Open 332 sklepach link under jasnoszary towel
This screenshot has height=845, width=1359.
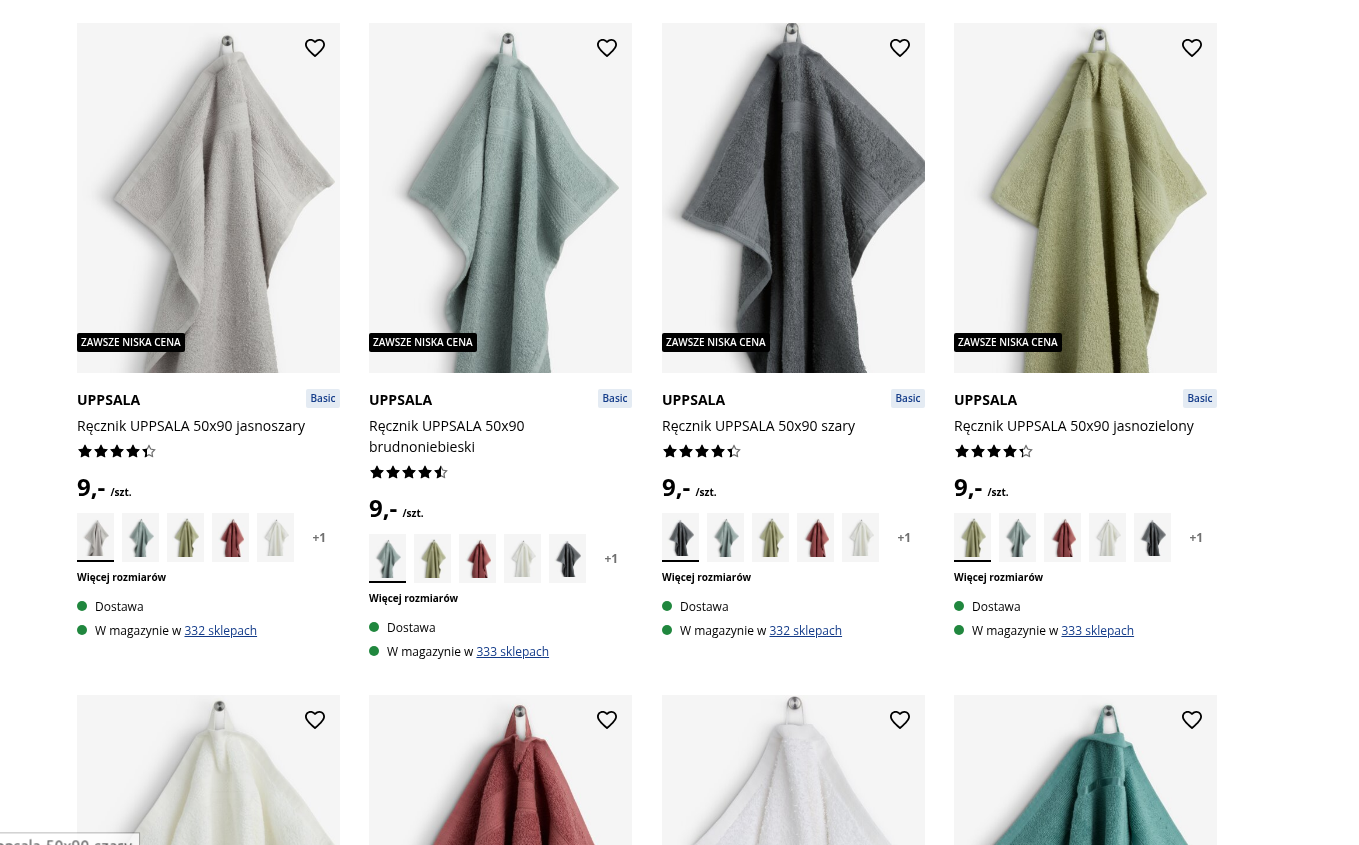pyautogui.click(x=221, y=631)
